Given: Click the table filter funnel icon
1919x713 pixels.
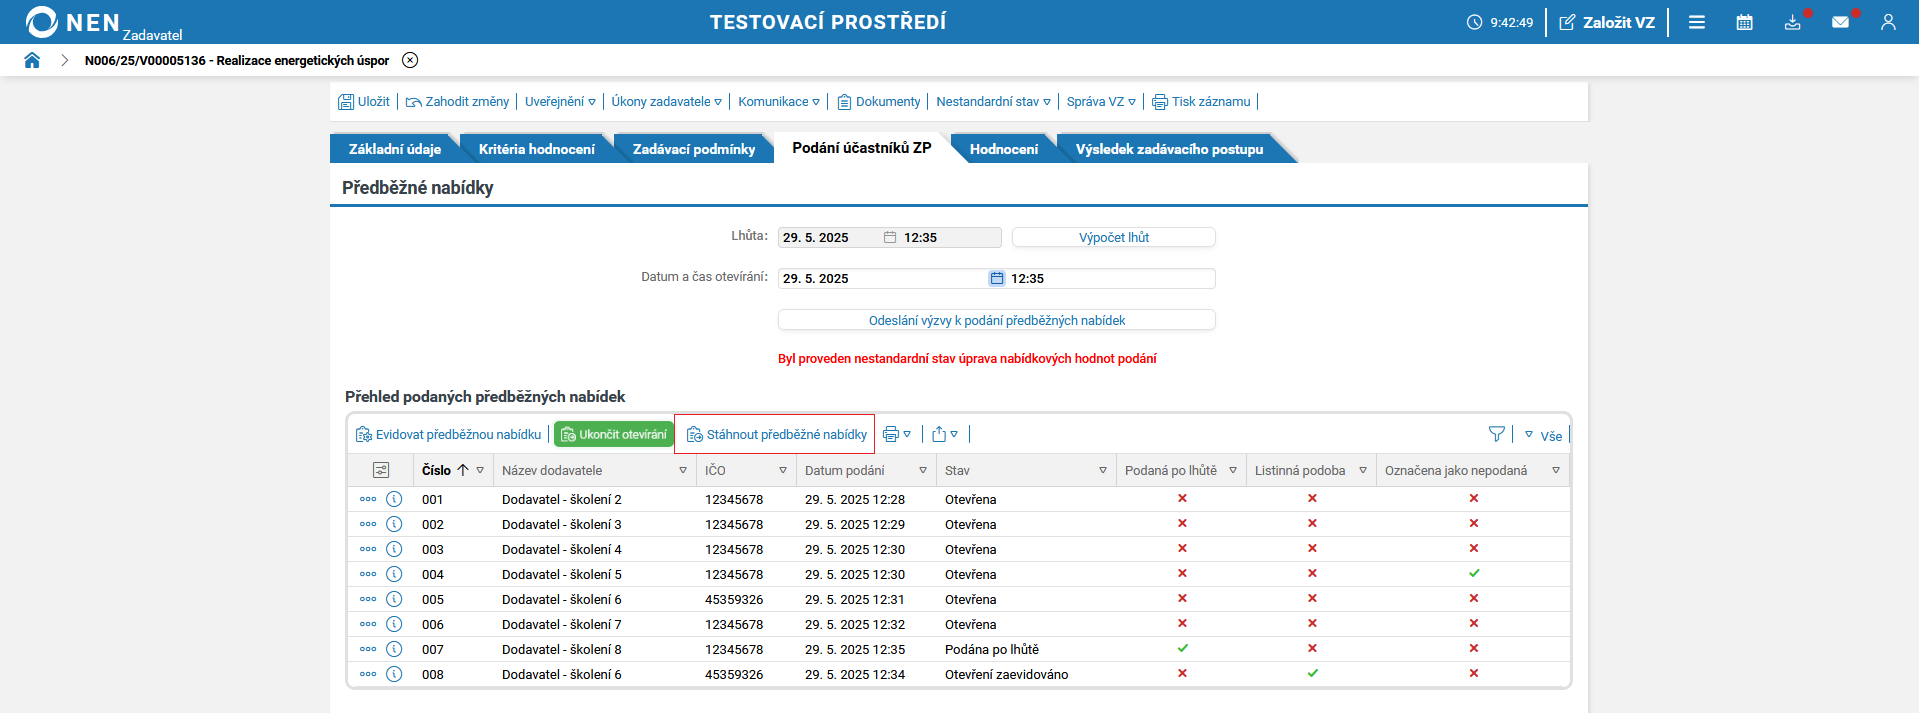Looking at the screenshot, I should (1496, 434).
